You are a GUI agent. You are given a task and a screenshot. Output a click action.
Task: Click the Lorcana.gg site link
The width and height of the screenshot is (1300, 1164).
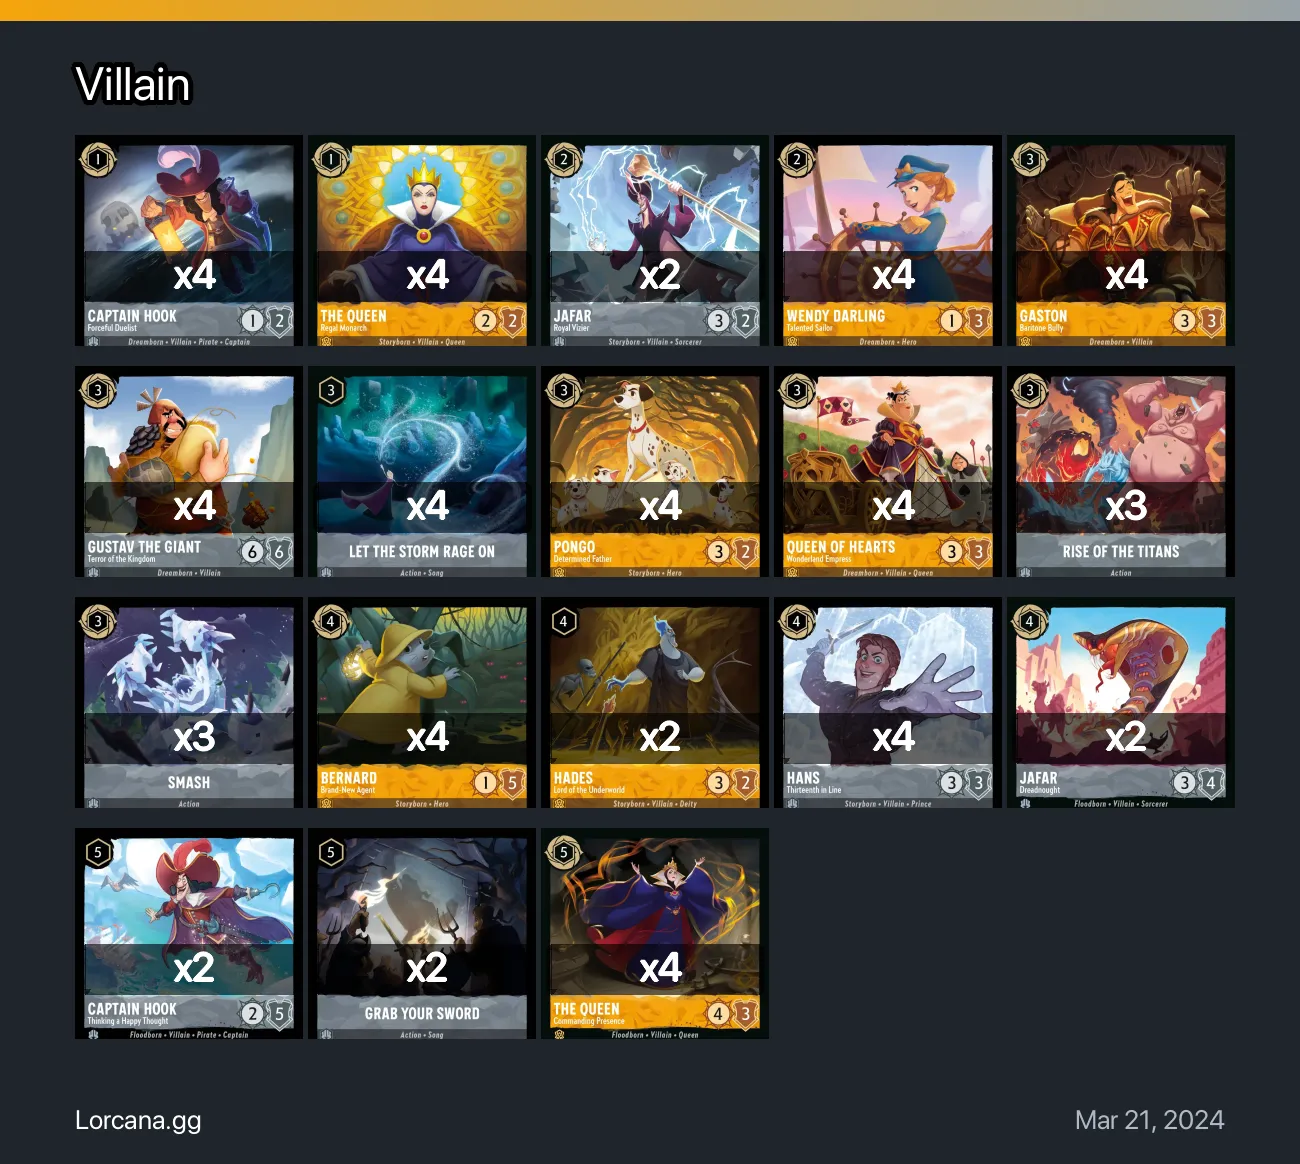138,1120
